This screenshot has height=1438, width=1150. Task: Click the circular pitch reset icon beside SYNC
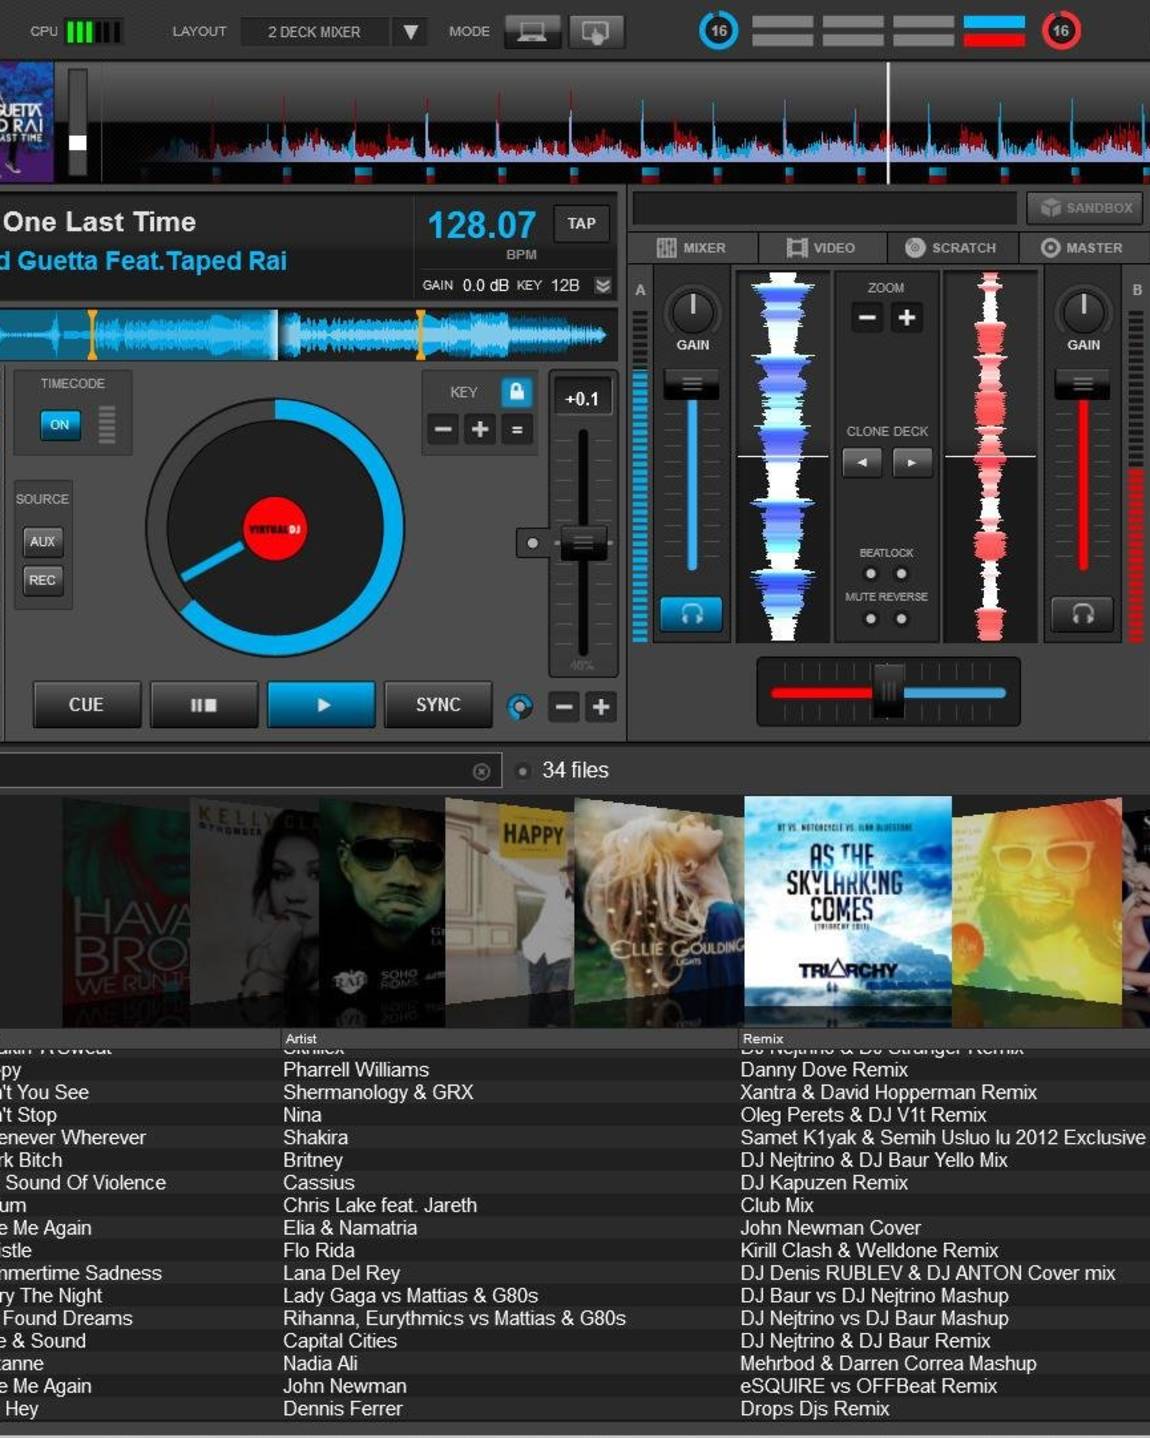(x=520, y=707)
